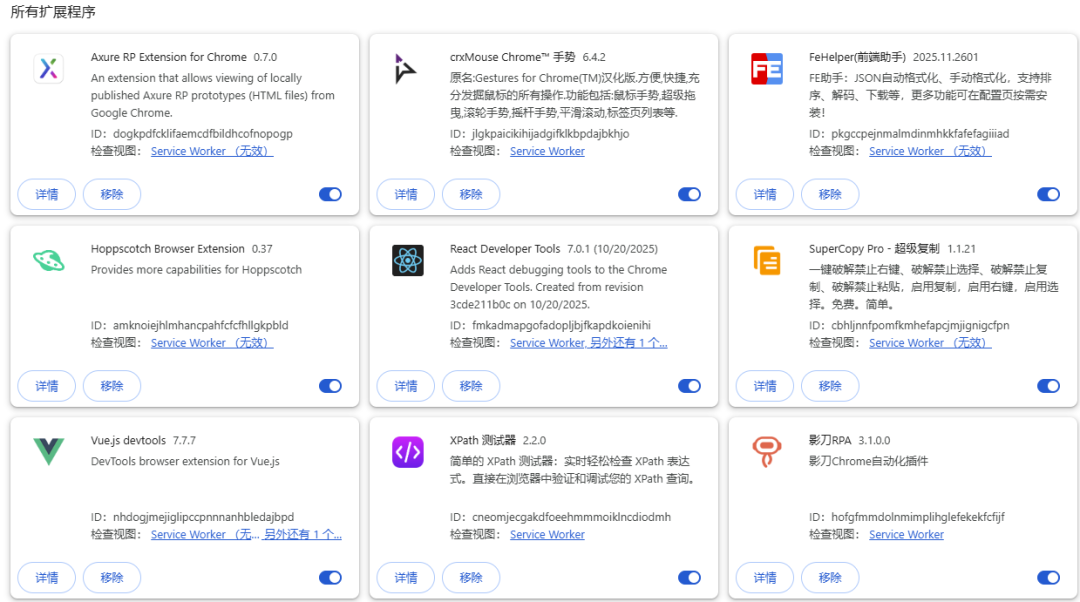Open 详情 for XPath 测试器

click(x=406, y=577)
